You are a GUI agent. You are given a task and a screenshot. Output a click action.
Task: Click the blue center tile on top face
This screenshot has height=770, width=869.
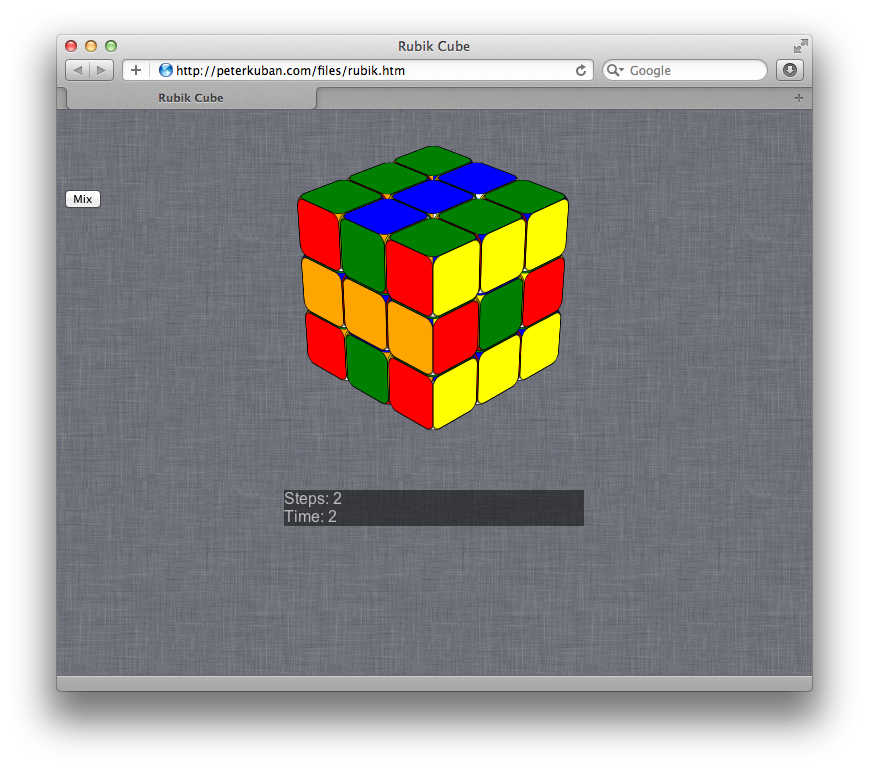pos(433,196)
